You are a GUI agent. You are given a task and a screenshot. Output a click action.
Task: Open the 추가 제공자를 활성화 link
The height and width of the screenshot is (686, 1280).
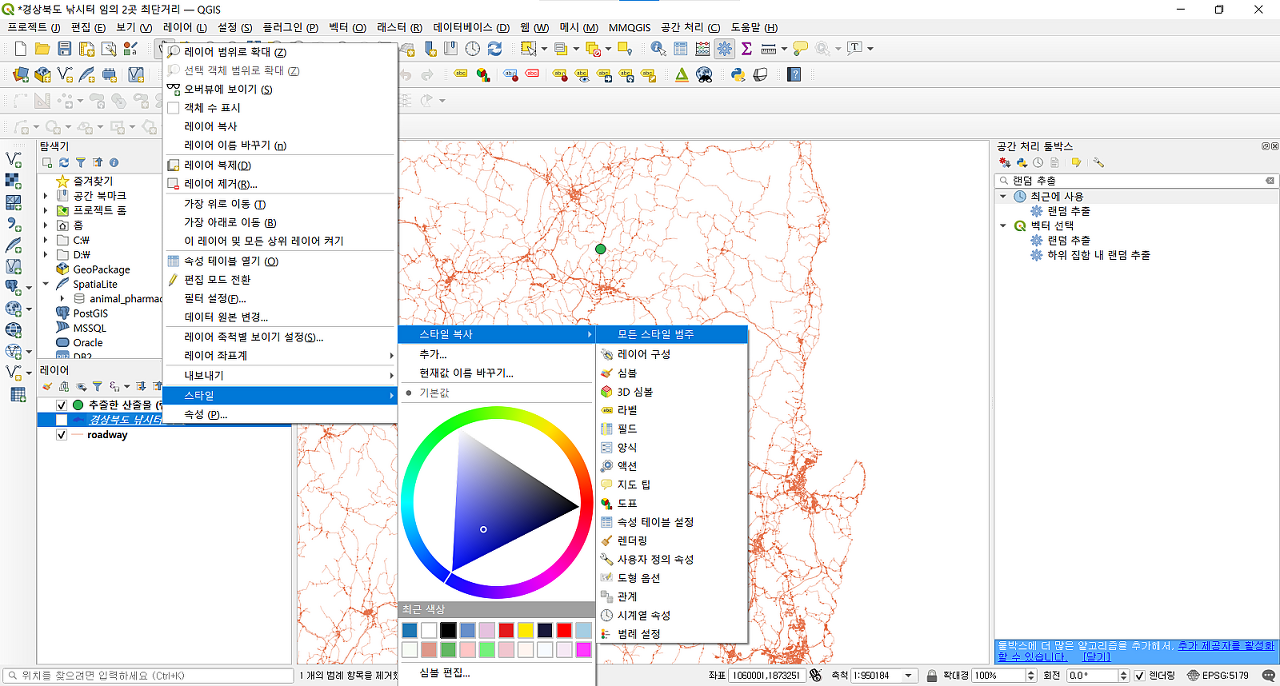click(x=1225, y=646)
